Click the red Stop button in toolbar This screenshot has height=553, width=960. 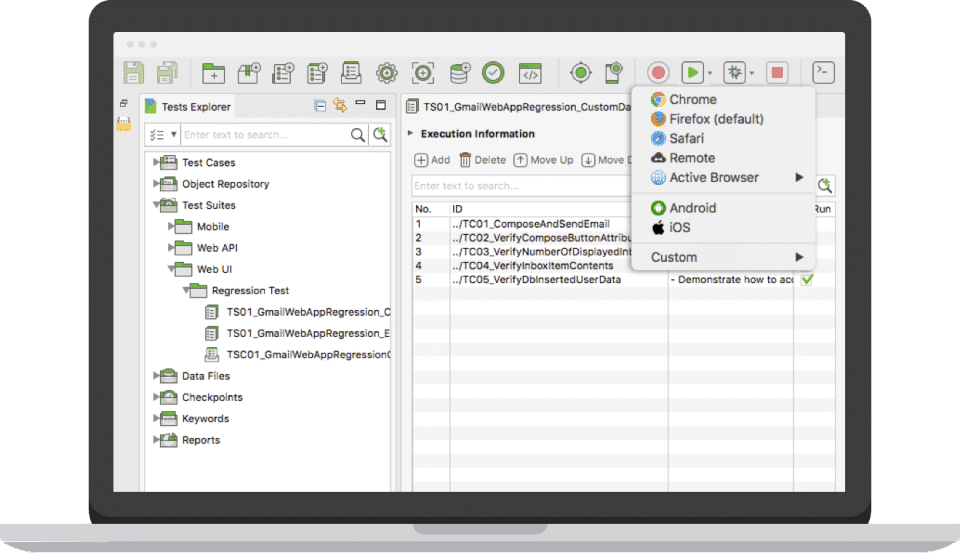tap(777, 73)
